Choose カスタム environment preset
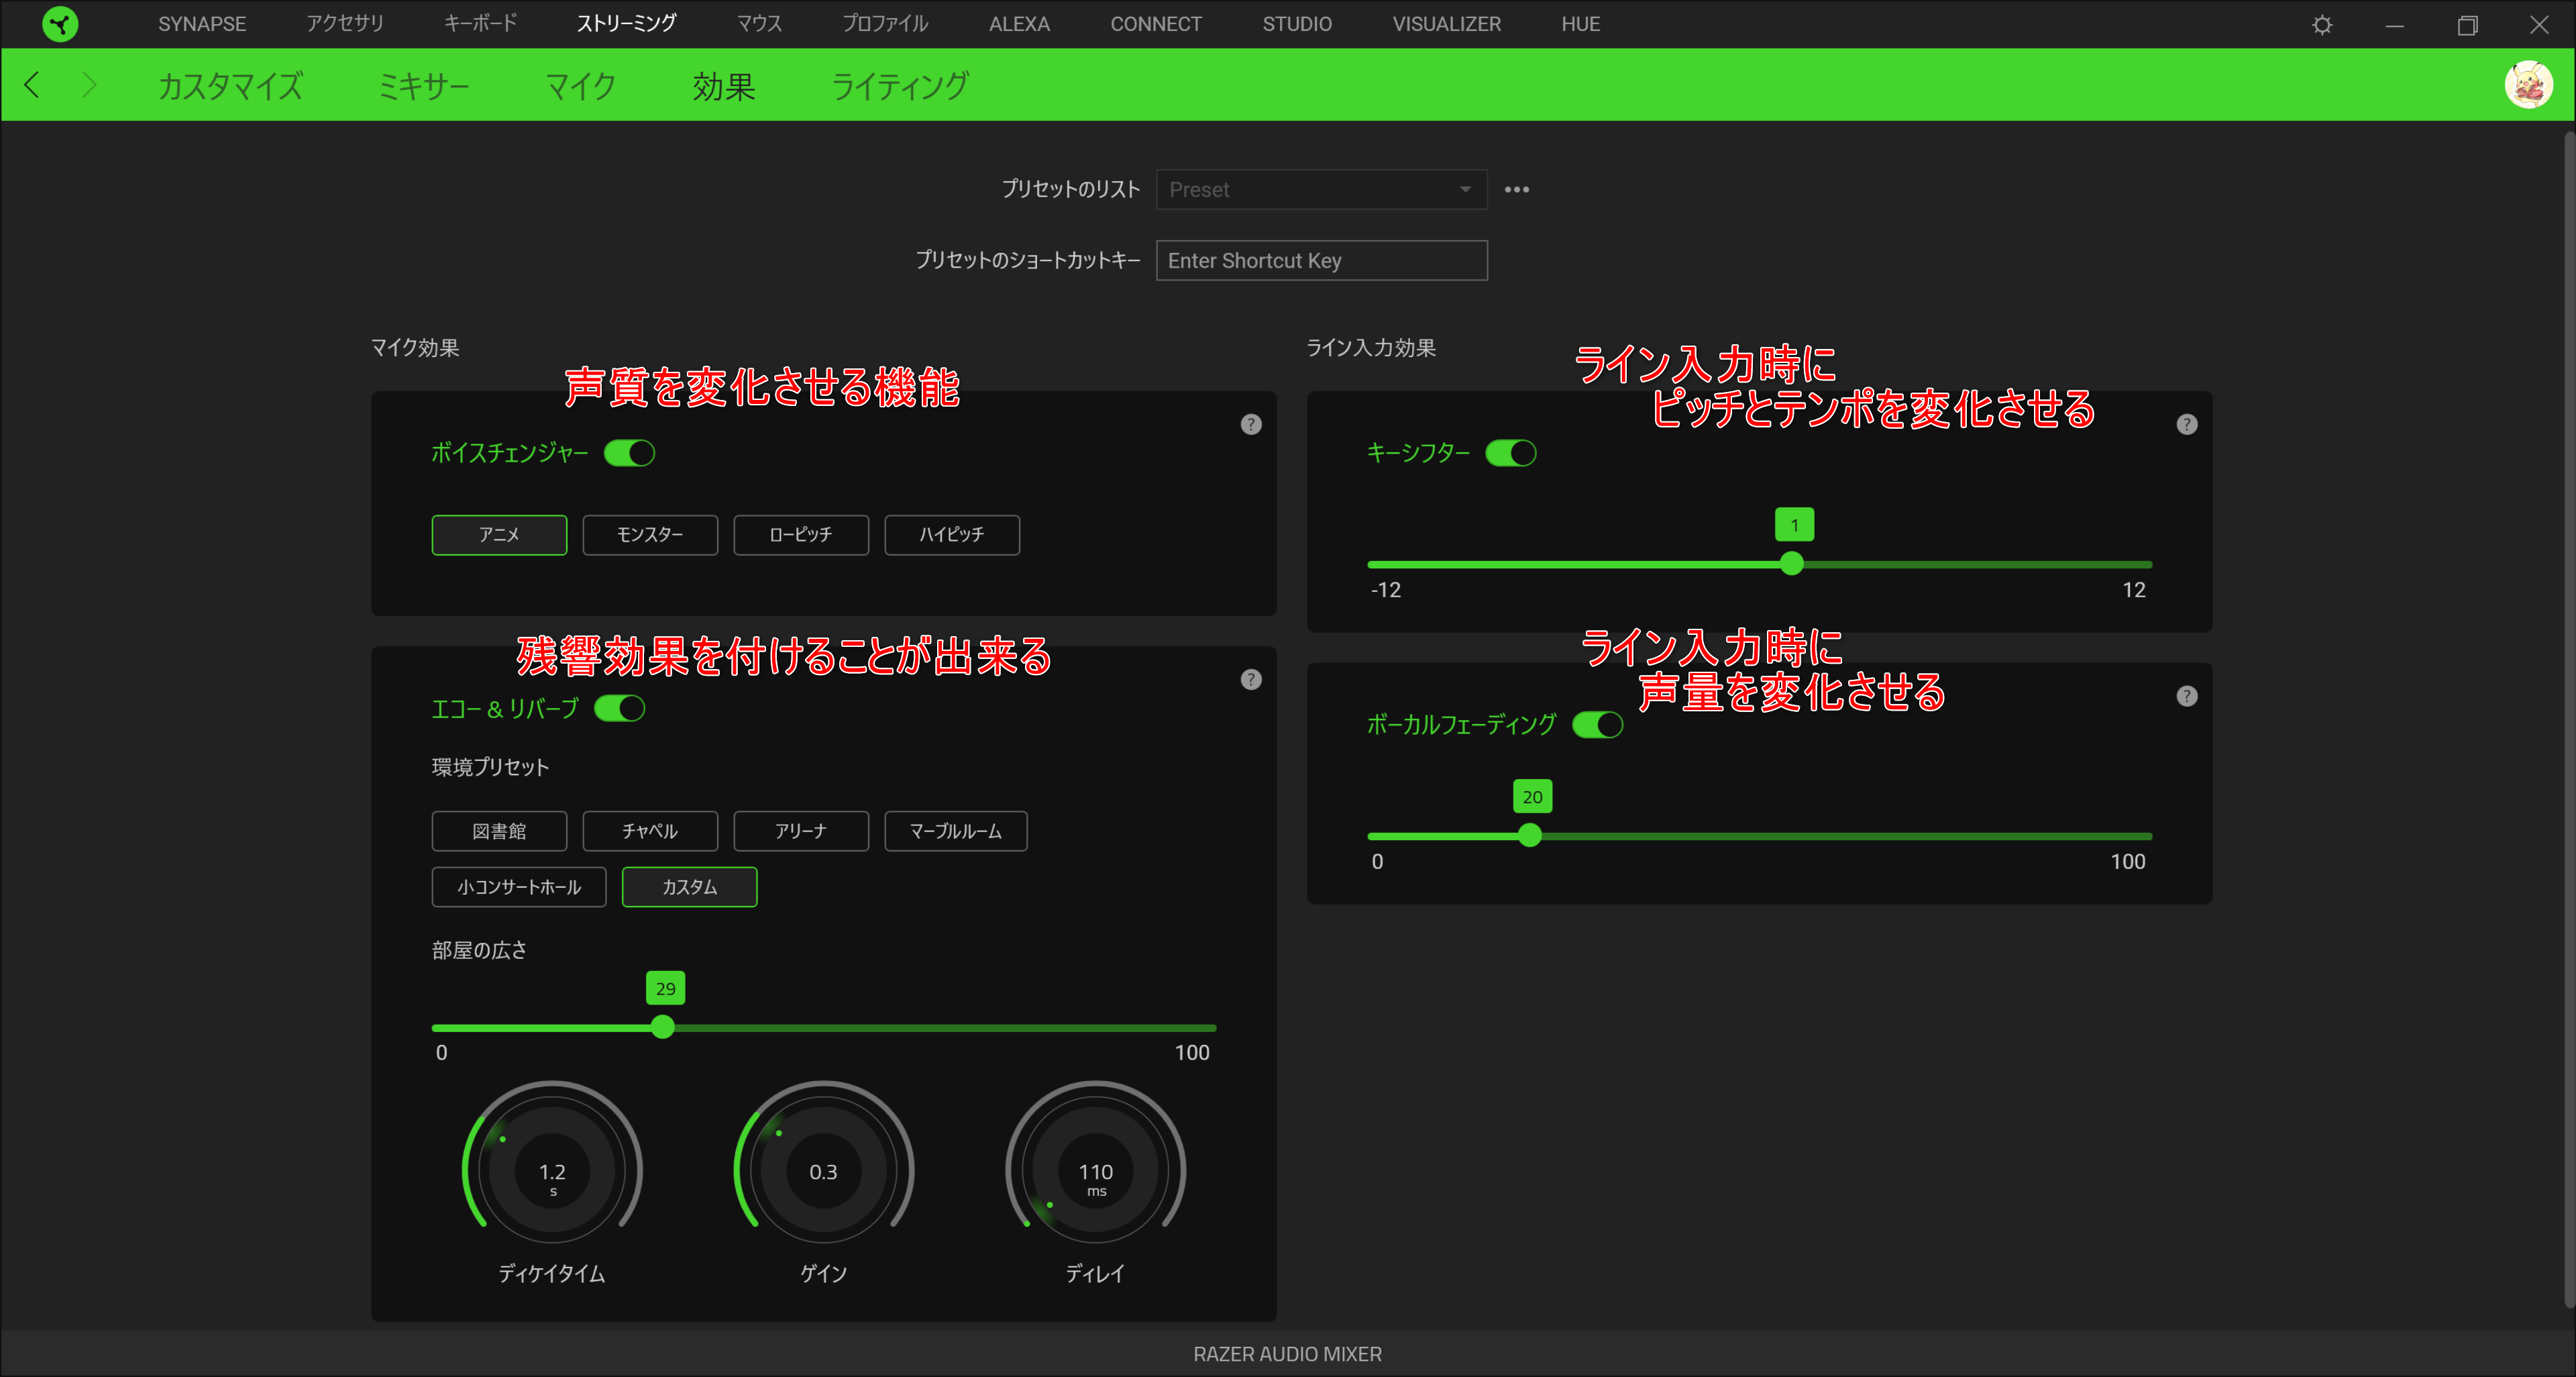 click(689, 887)
